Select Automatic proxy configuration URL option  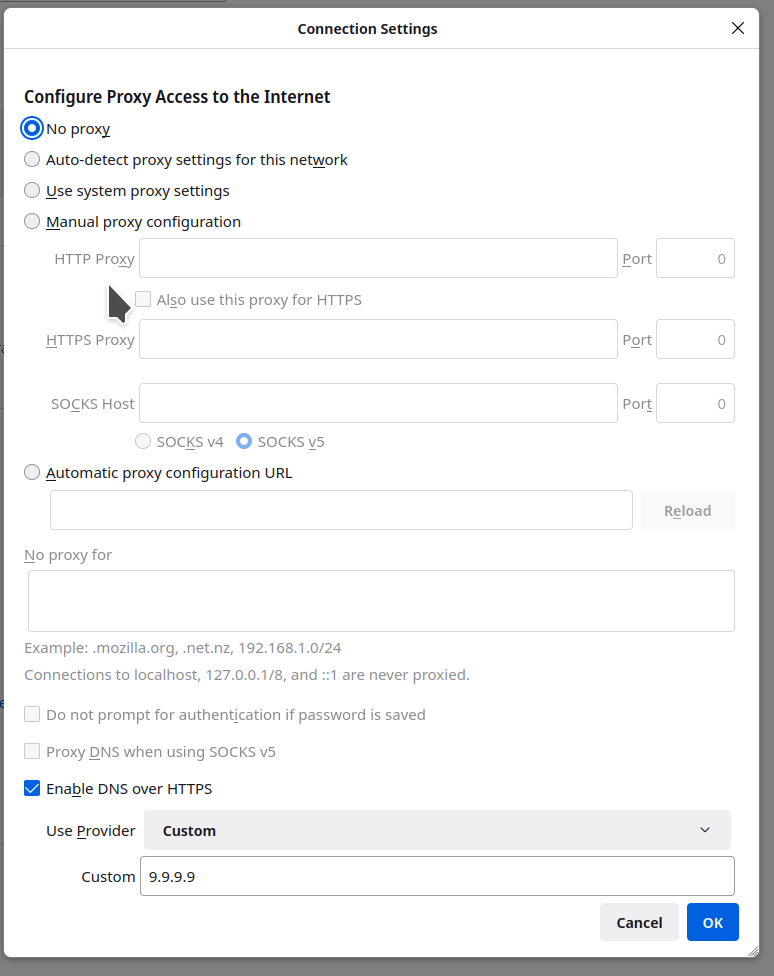33,472
